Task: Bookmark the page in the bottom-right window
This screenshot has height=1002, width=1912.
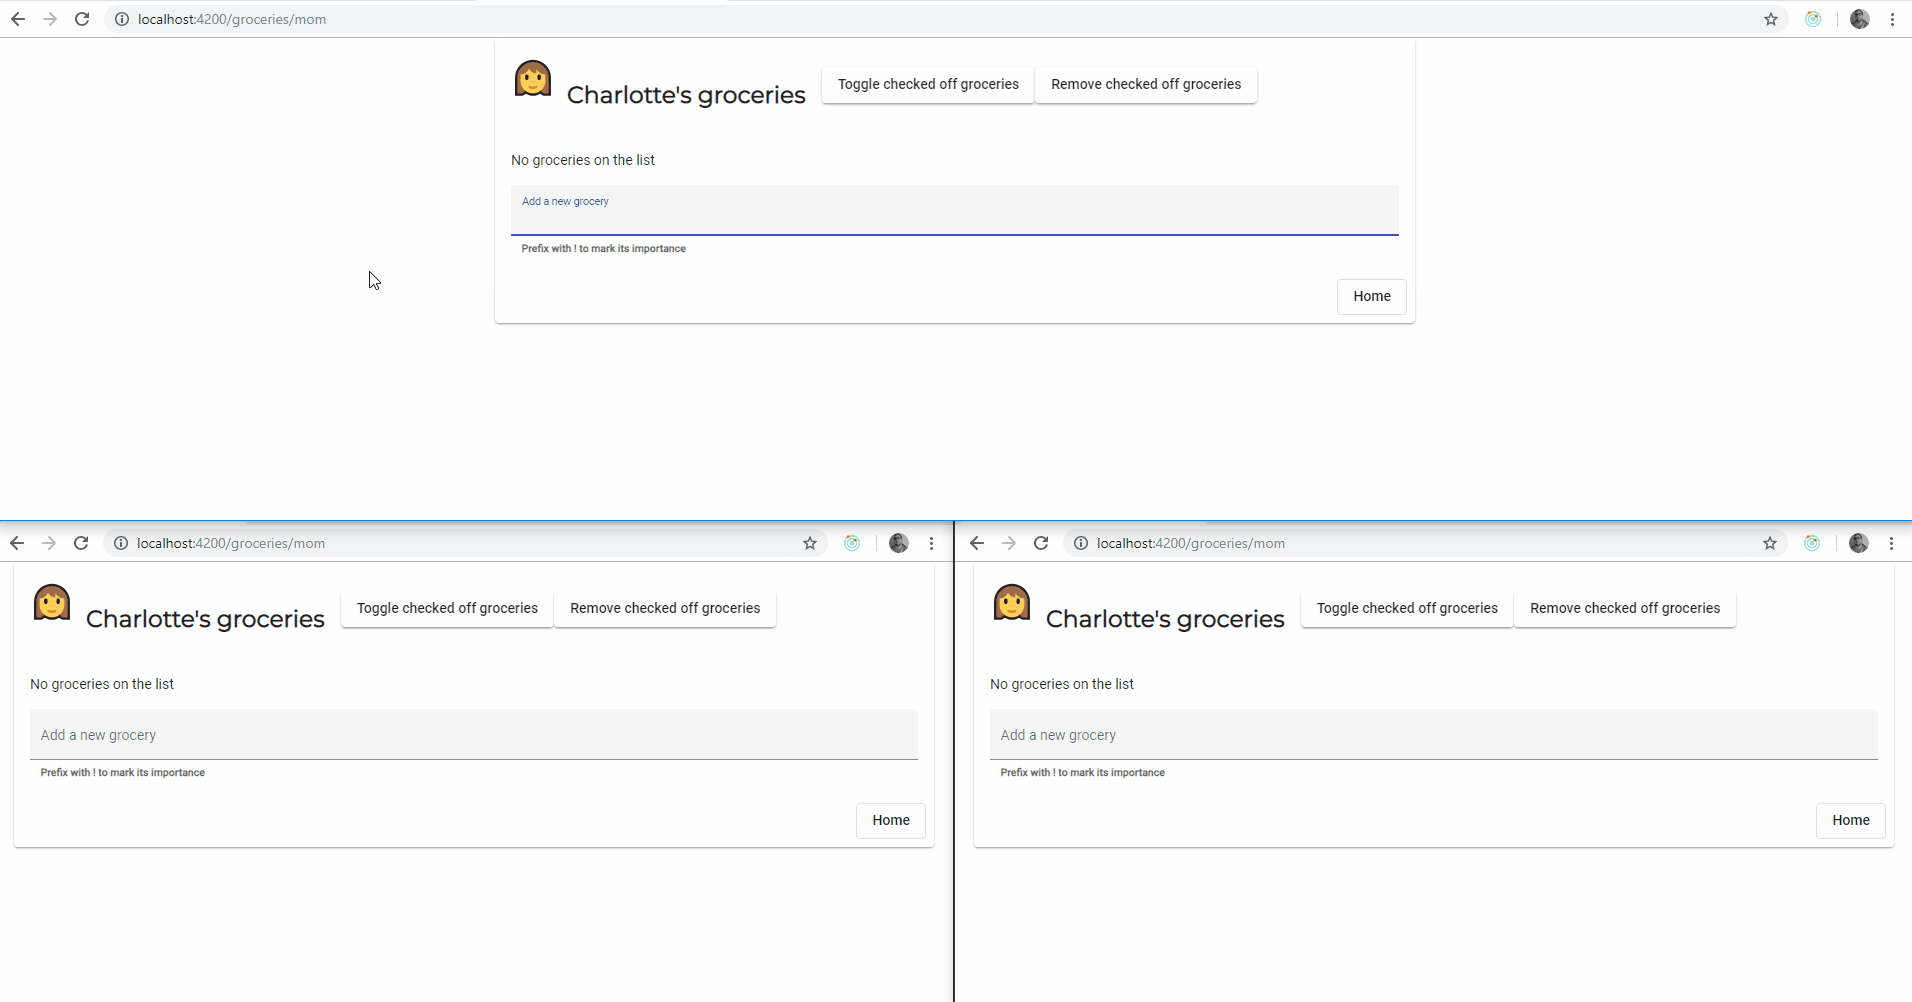Action: (1770, 543)
